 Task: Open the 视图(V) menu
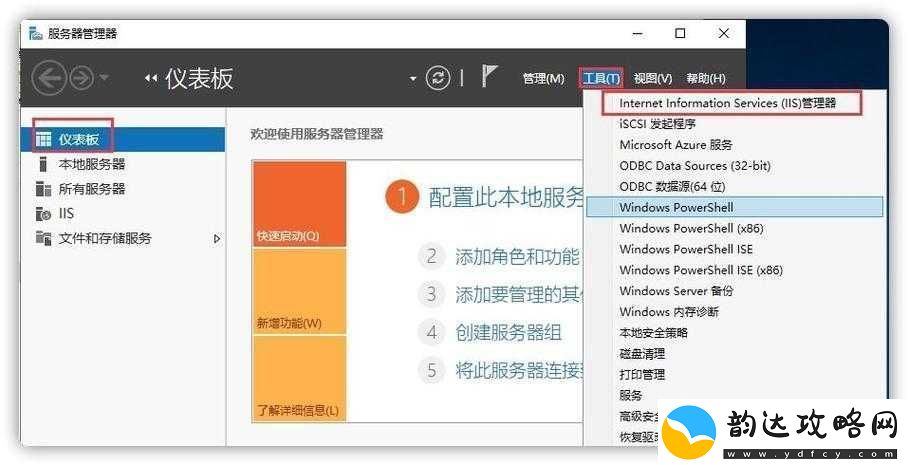pyautogui.click(x=653, y=78)
